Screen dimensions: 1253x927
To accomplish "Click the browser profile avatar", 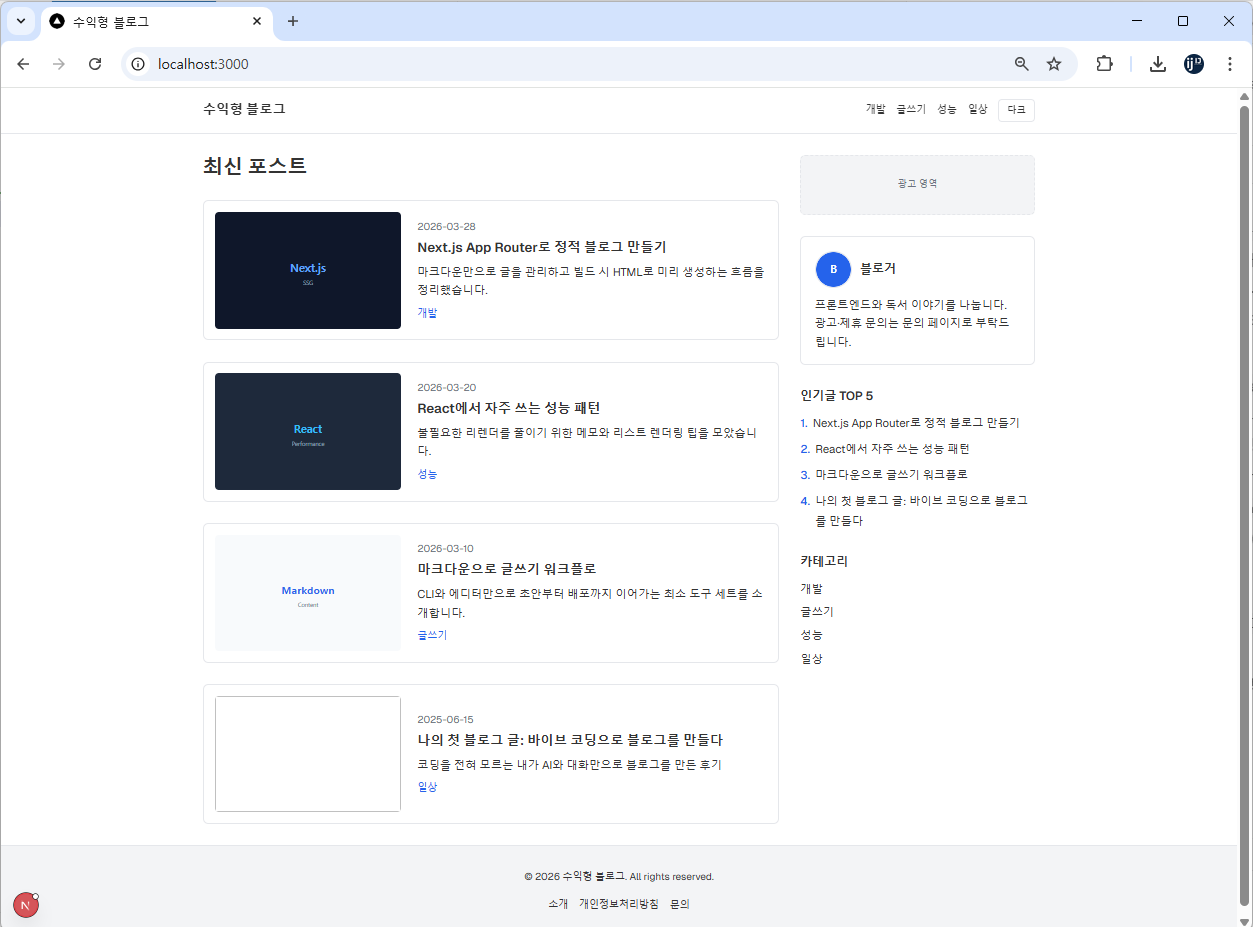I will point(1193,63).
